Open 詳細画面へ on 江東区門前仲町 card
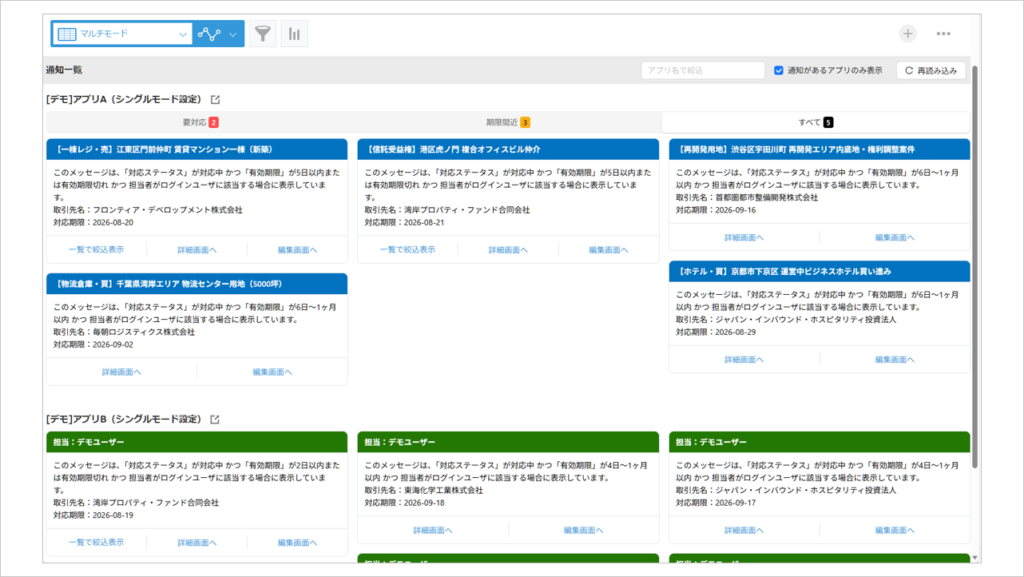Viewport: 1024px width, 577px height. click(197, 249)
